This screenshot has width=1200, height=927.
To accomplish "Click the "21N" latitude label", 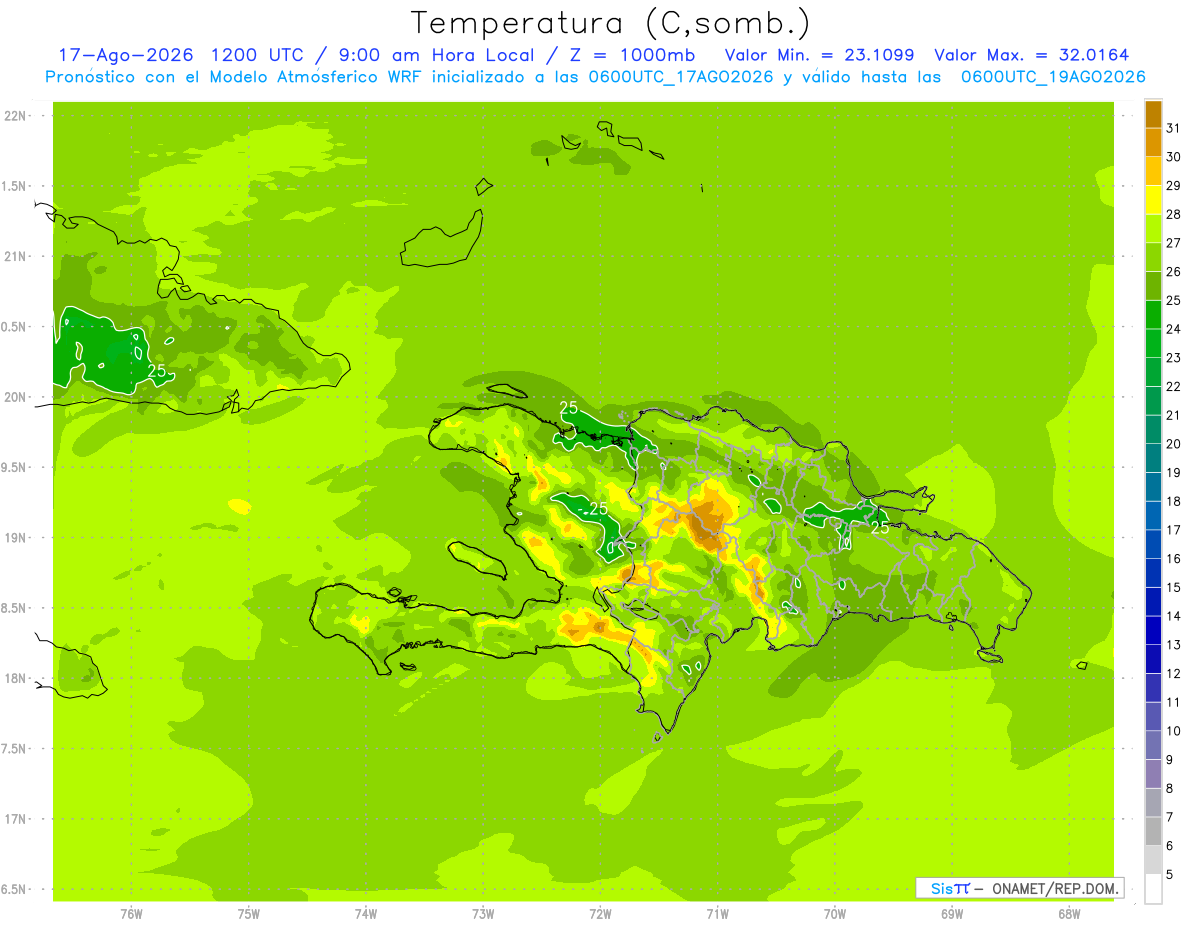I will click(x=14, y=257).
